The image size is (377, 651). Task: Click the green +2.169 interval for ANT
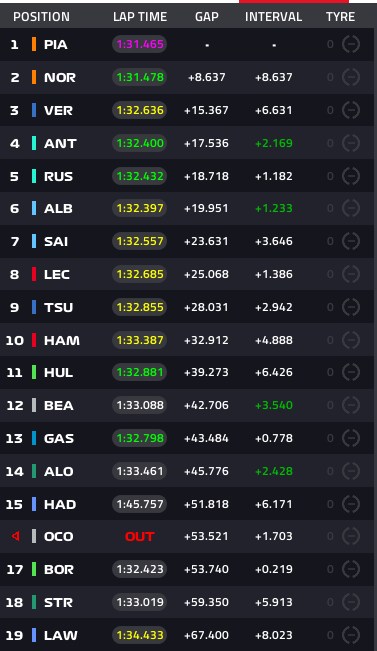coord(274,143)
